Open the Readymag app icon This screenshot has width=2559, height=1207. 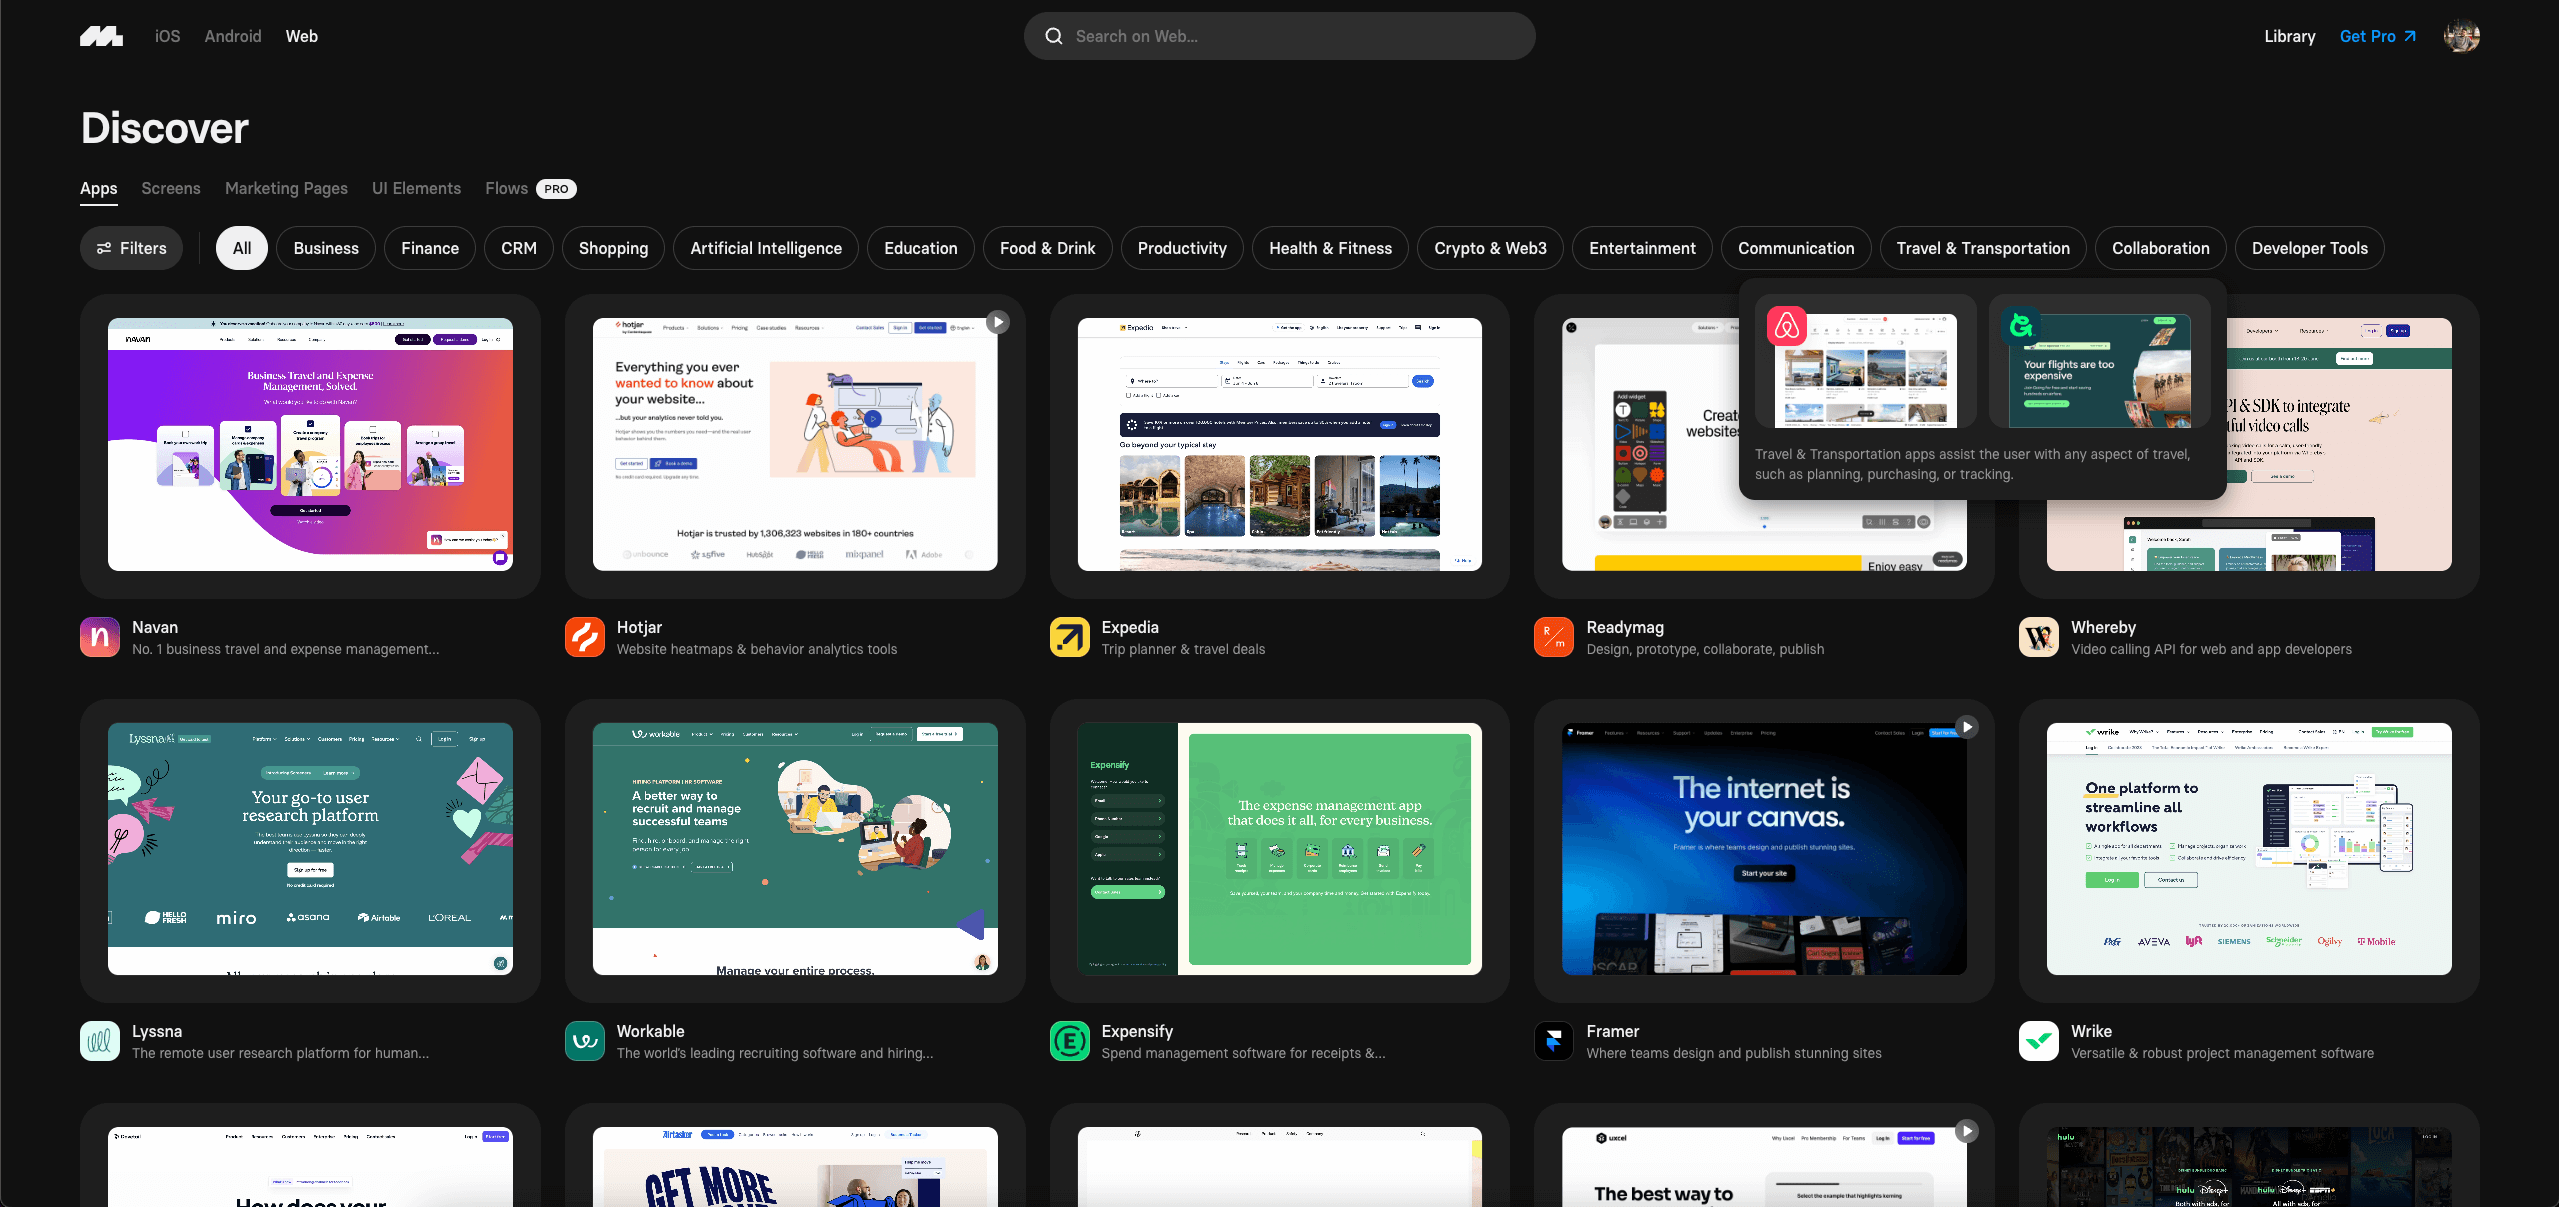(1553, 637)
